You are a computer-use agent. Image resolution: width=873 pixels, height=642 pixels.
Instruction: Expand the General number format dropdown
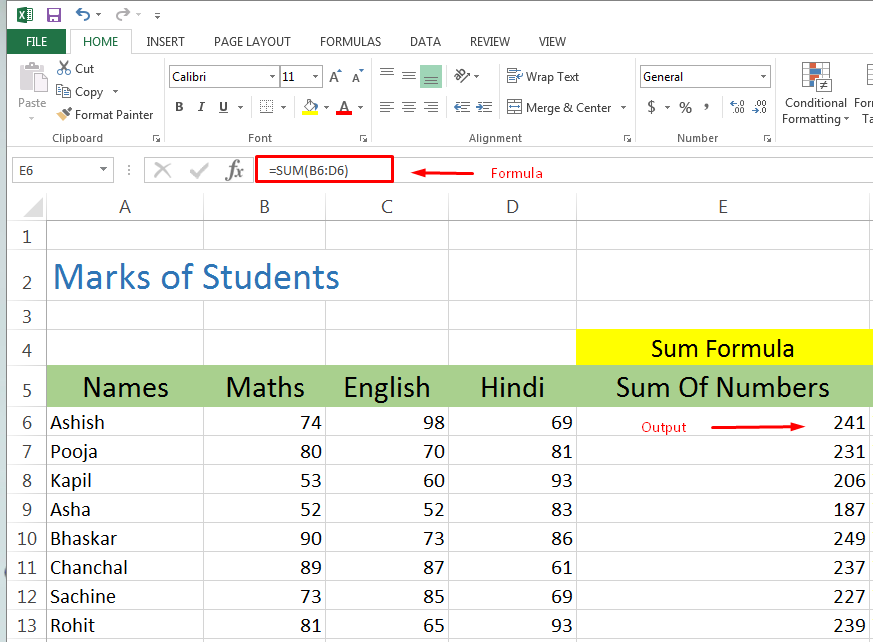pyautogui.click(x=764, y=77)
